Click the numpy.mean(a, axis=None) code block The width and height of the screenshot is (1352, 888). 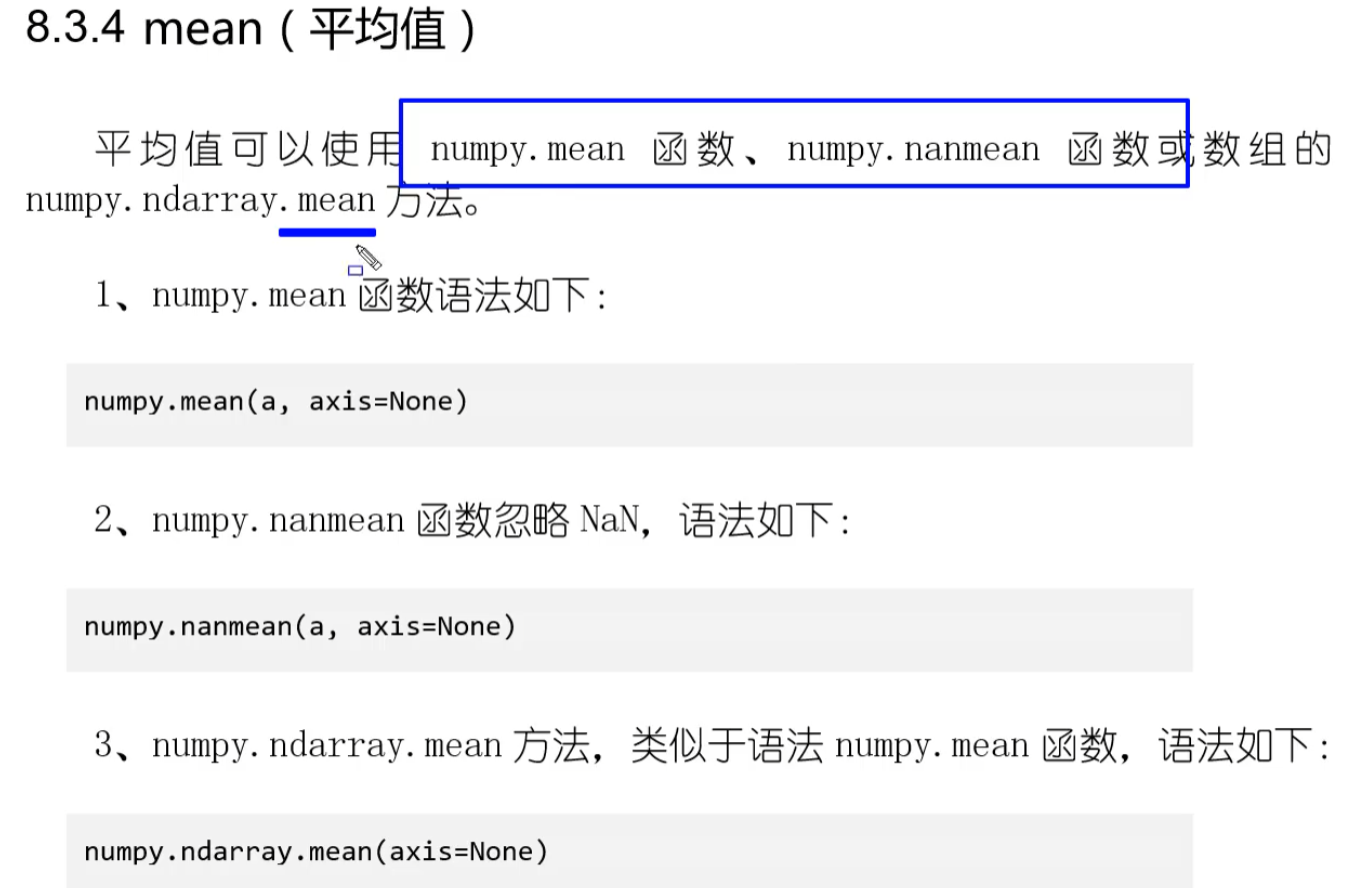click(x=628, y=403)
